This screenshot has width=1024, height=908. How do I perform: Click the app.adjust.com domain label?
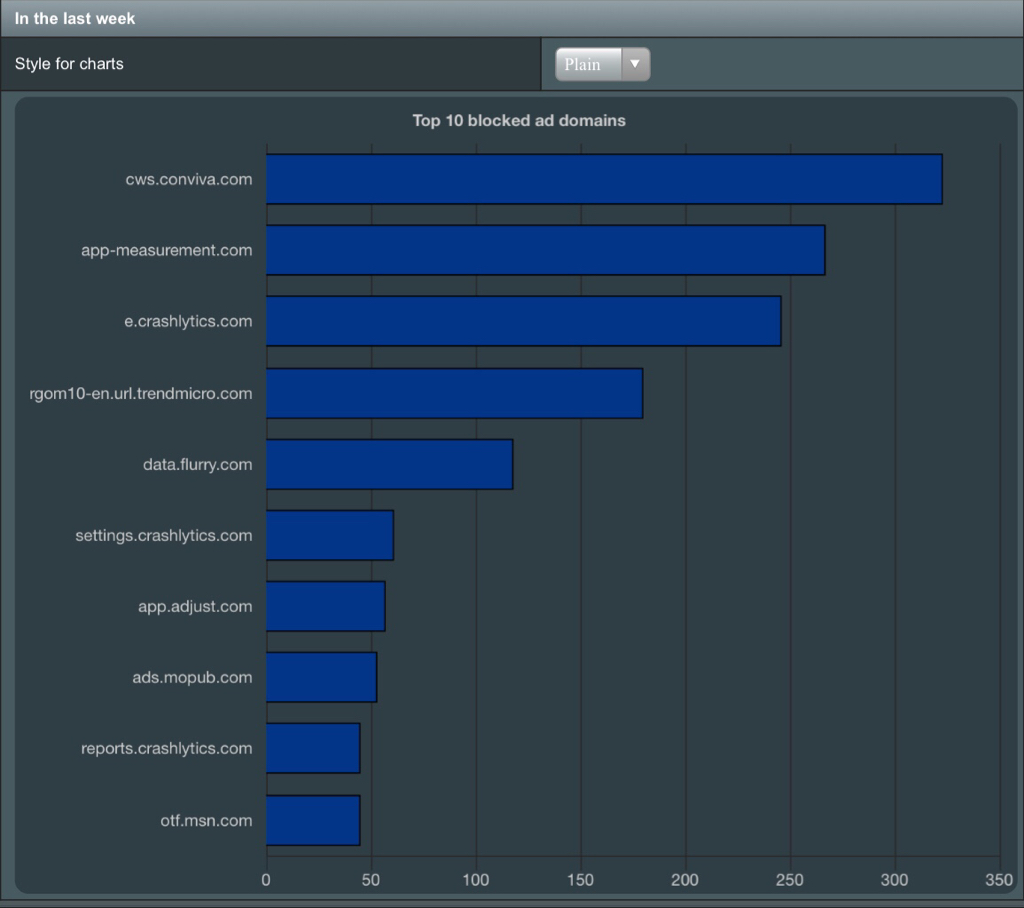(195, 607)
